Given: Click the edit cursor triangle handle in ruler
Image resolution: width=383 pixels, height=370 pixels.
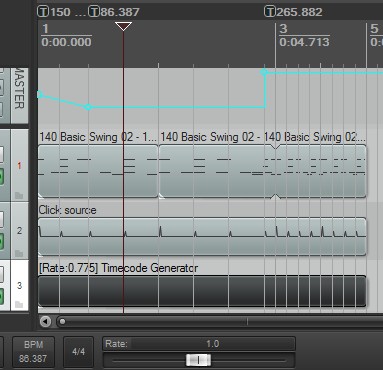Looking at the screenshot, I should (123, 26).
